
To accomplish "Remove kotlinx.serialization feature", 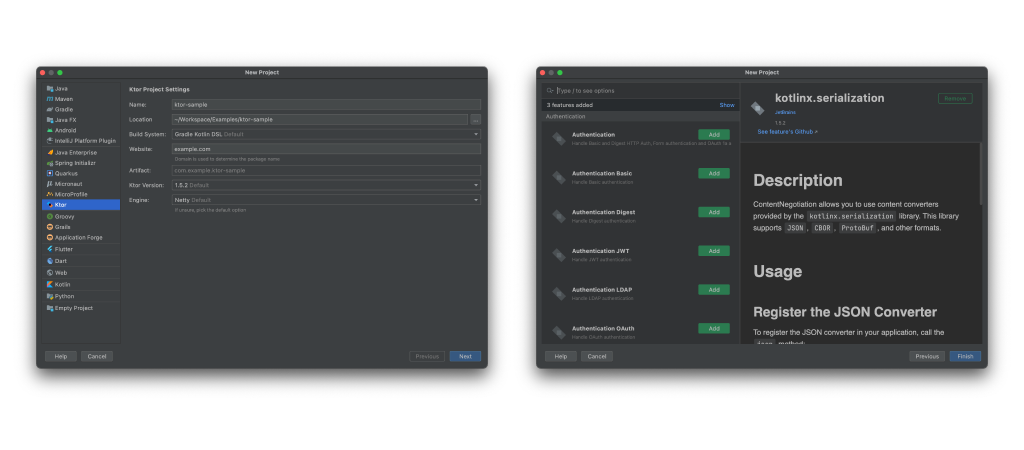I will tap(955, 99).
